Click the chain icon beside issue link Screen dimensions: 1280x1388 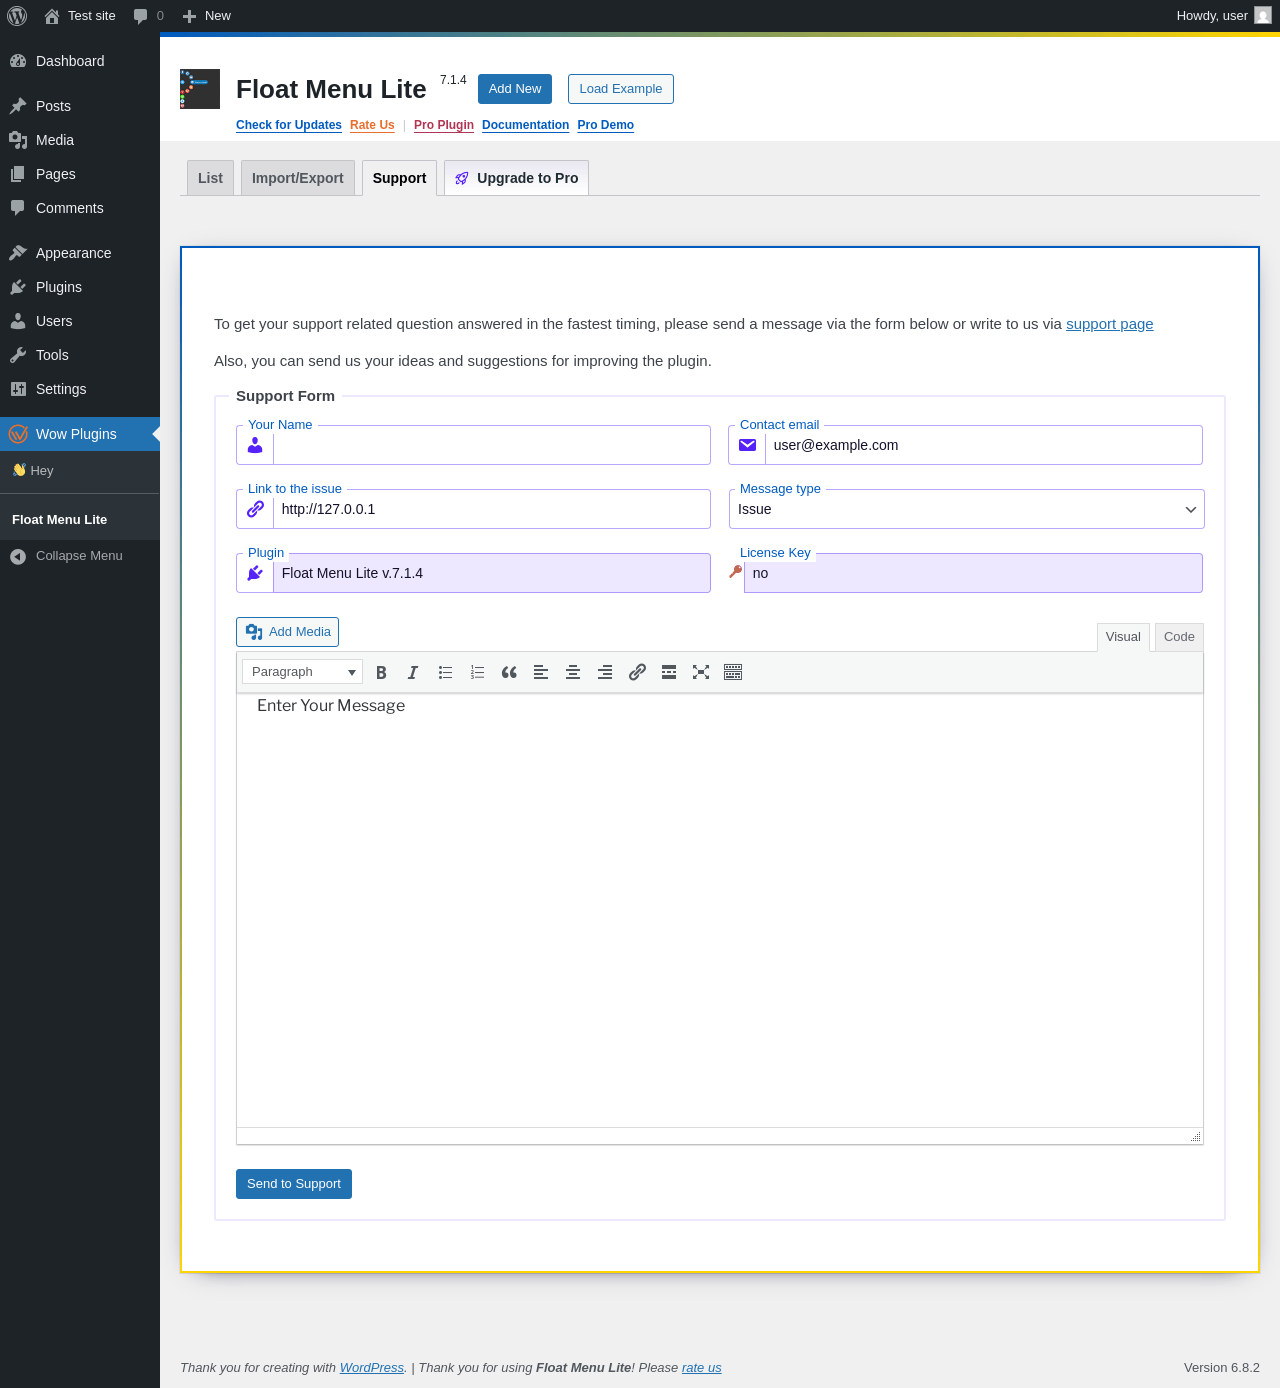(255, 509)
